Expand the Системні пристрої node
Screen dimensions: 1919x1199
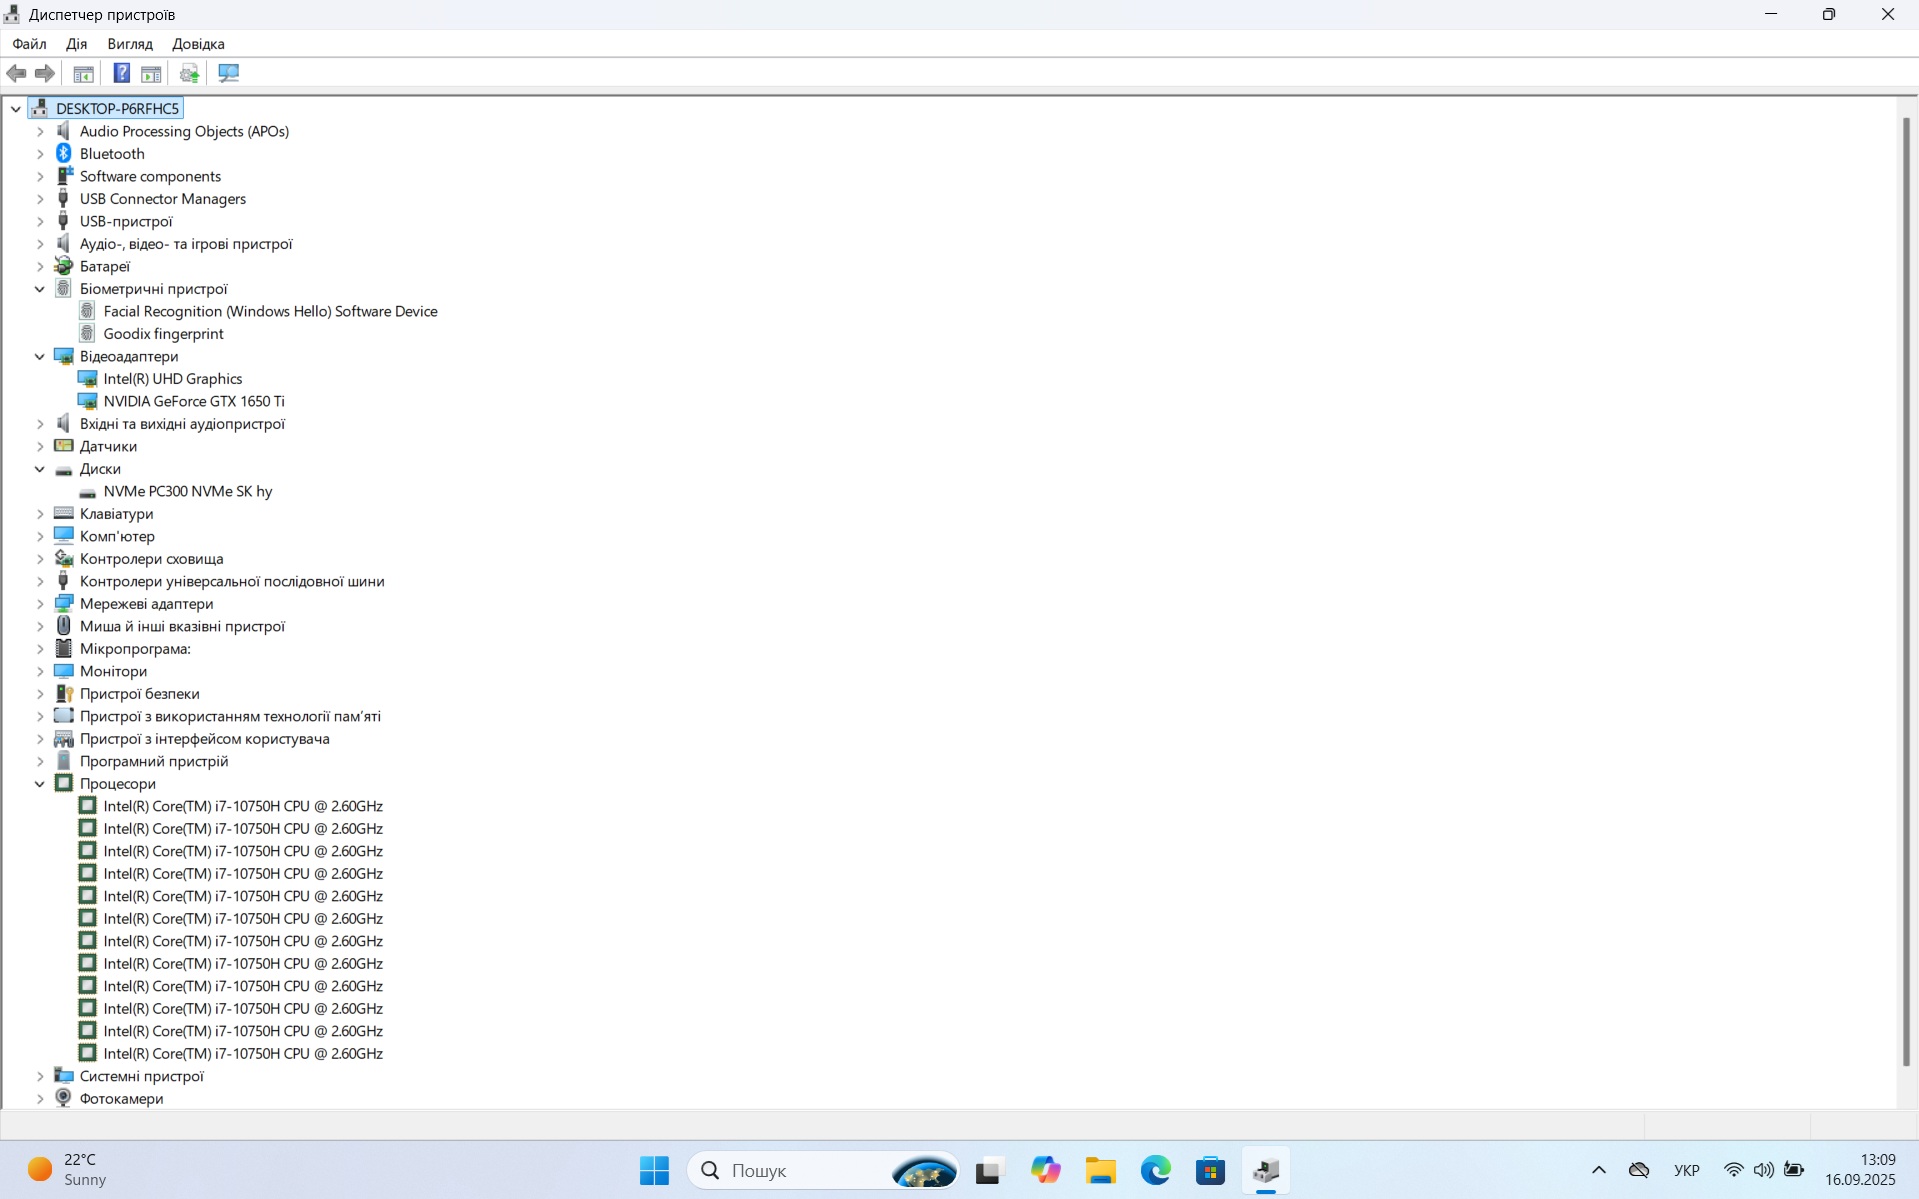click(x=40, y=1076)
